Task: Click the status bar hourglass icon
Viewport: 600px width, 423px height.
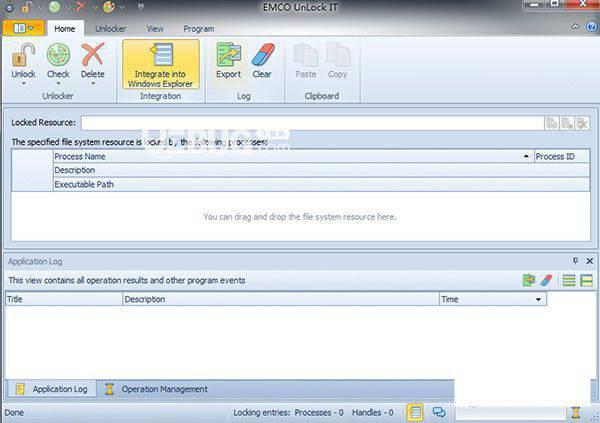Action: tap(576, 412)
